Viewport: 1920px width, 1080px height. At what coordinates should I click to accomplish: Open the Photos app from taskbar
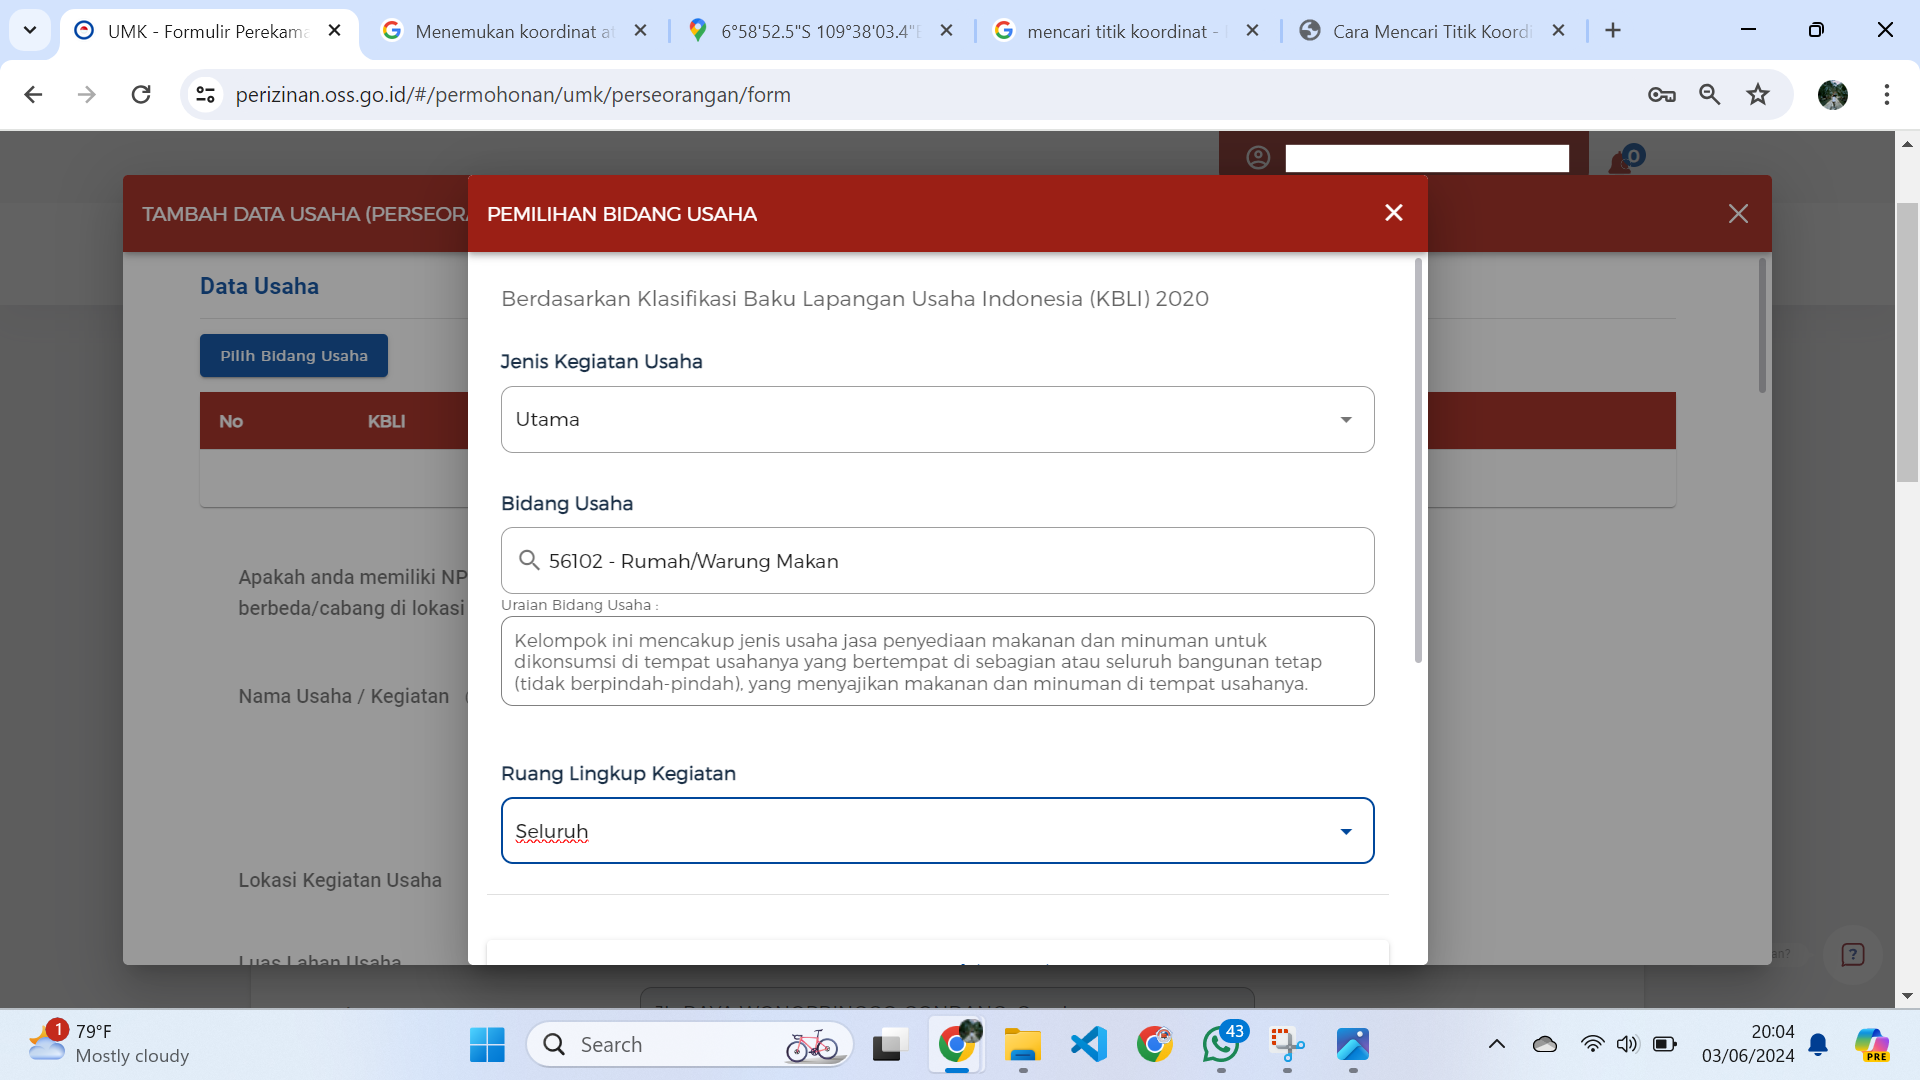(1353, 1045)
